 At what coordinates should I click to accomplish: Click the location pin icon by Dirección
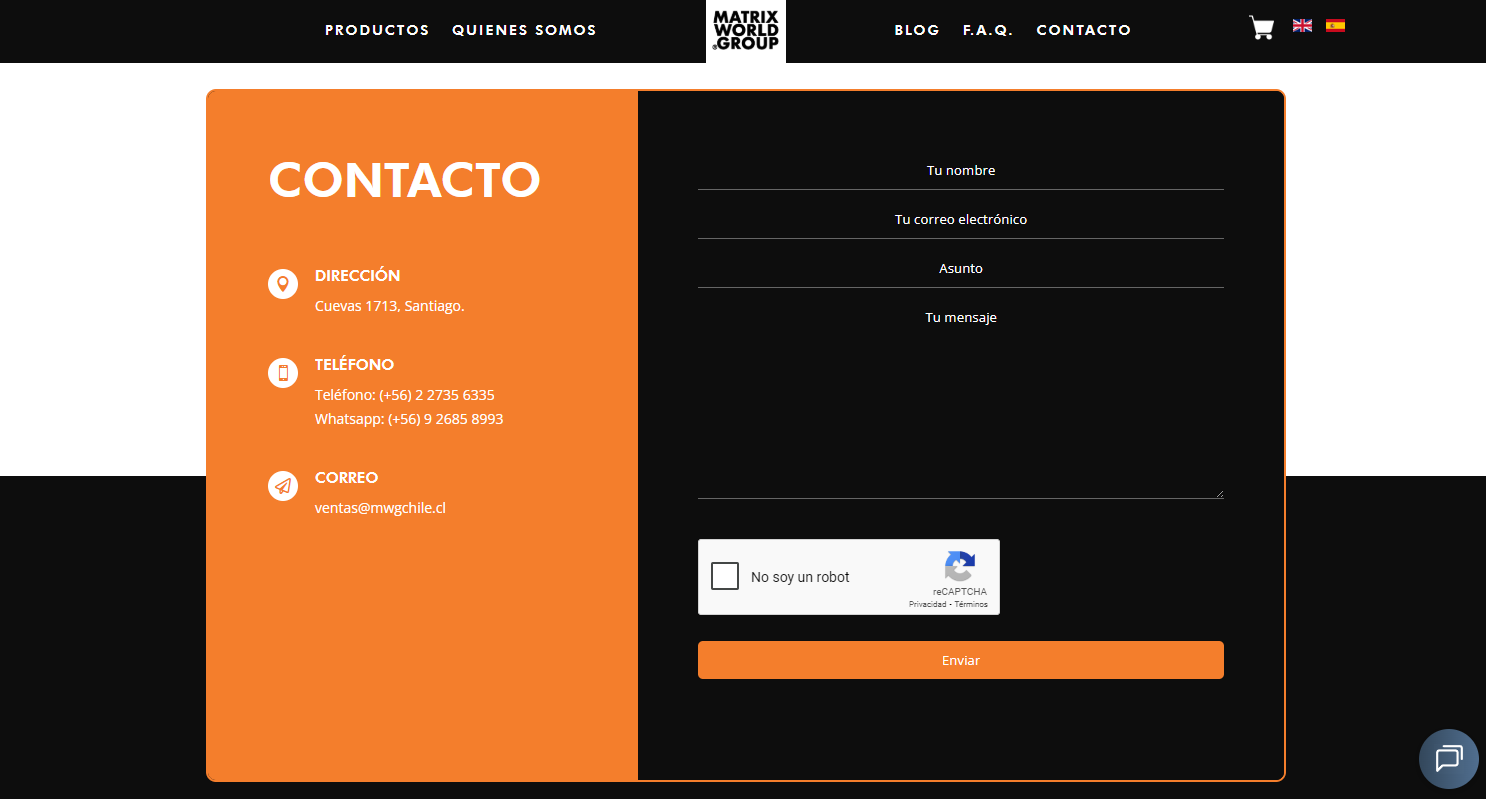(283, 284)
